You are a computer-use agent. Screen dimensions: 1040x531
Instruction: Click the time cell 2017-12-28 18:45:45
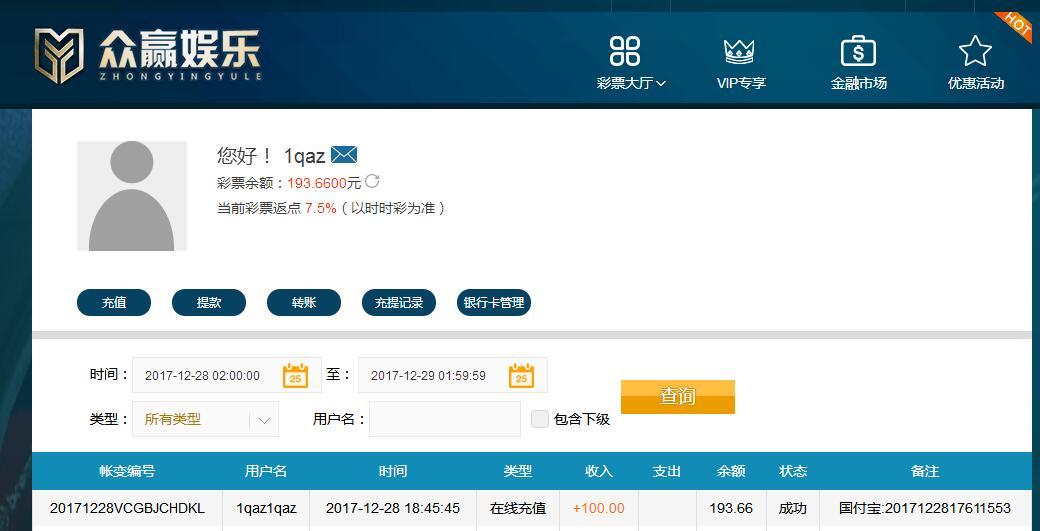393,508
